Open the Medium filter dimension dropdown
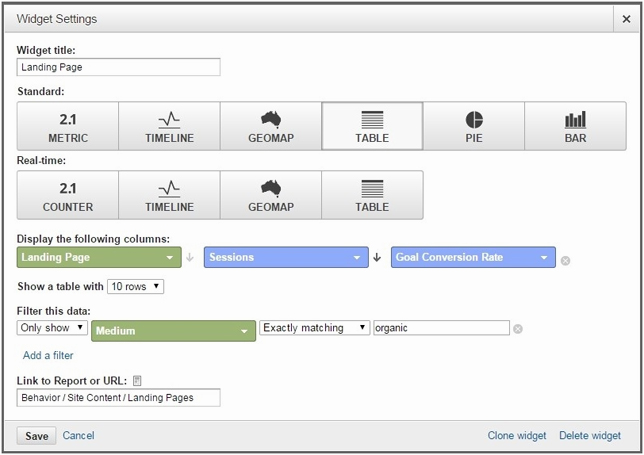The height and width of the screenshot is (455, 644). coord(173,331)
